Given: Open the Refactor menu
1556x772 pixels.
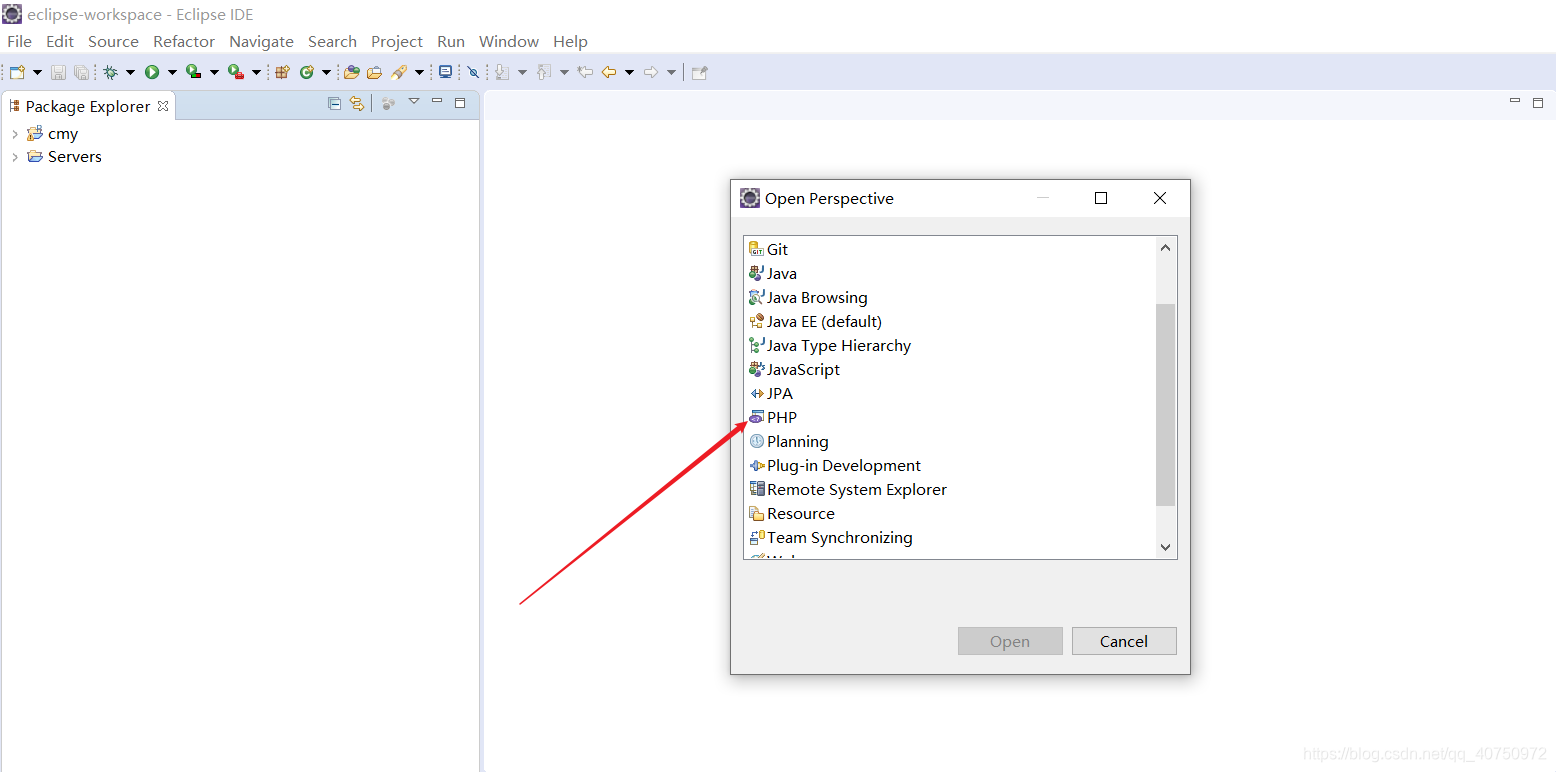Looking at the screenshot, I should (x=184, y=41).
